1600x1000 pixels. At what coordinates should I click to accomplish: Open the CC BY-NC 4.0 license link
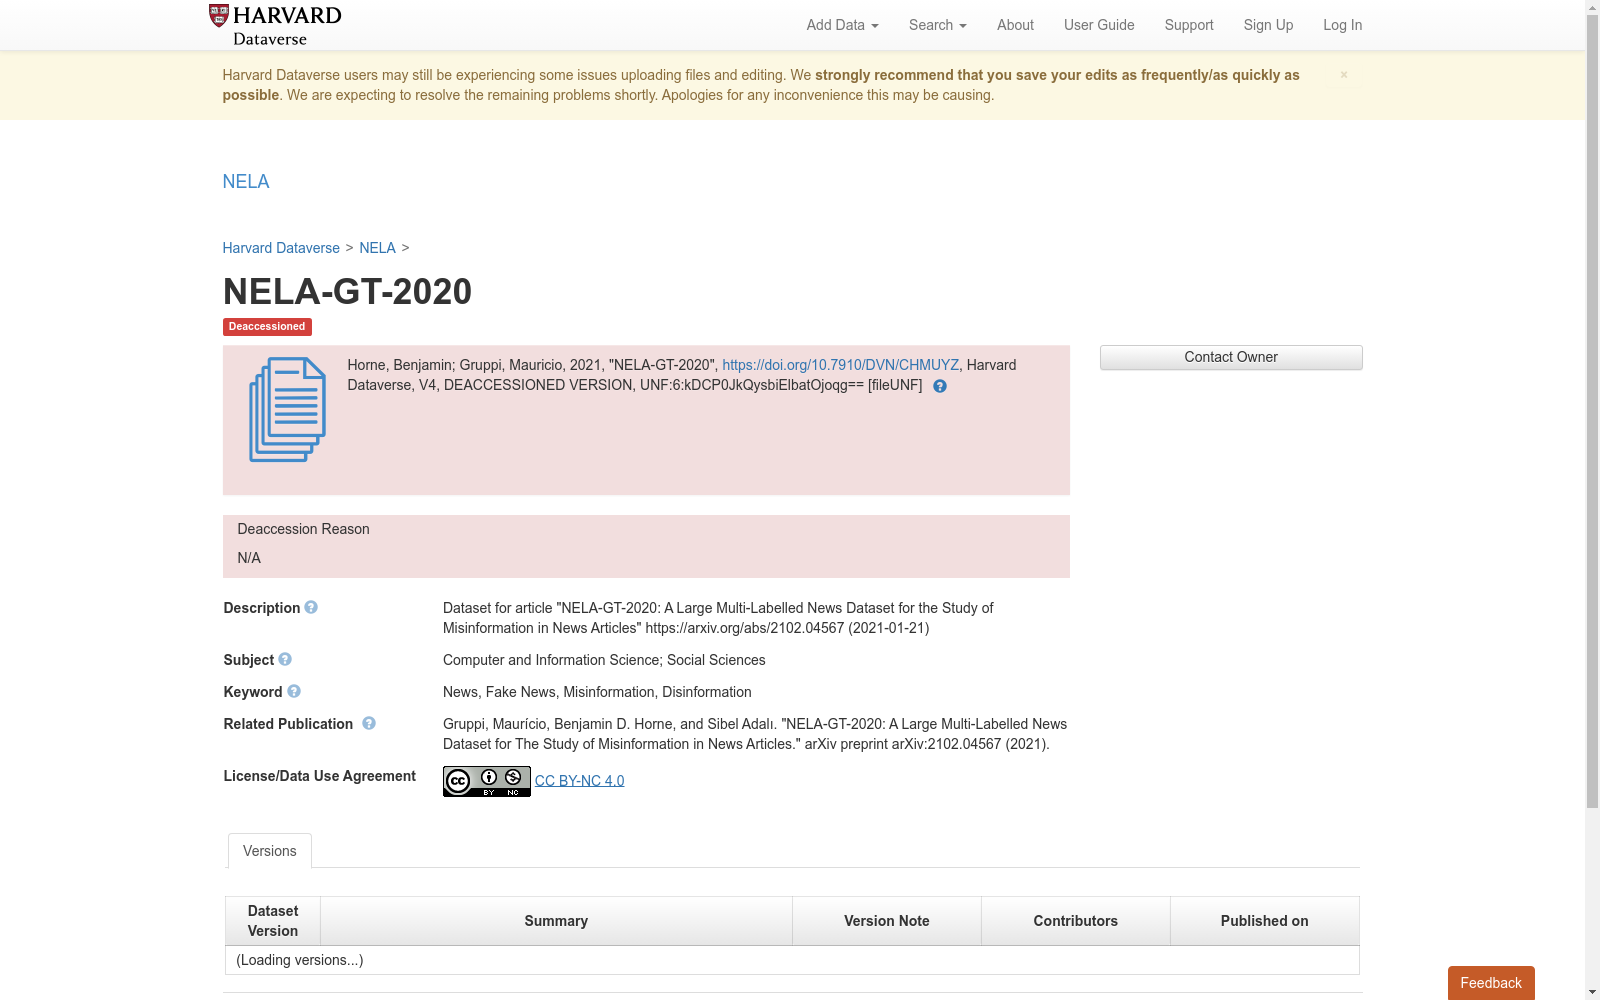tap(579, 781)
